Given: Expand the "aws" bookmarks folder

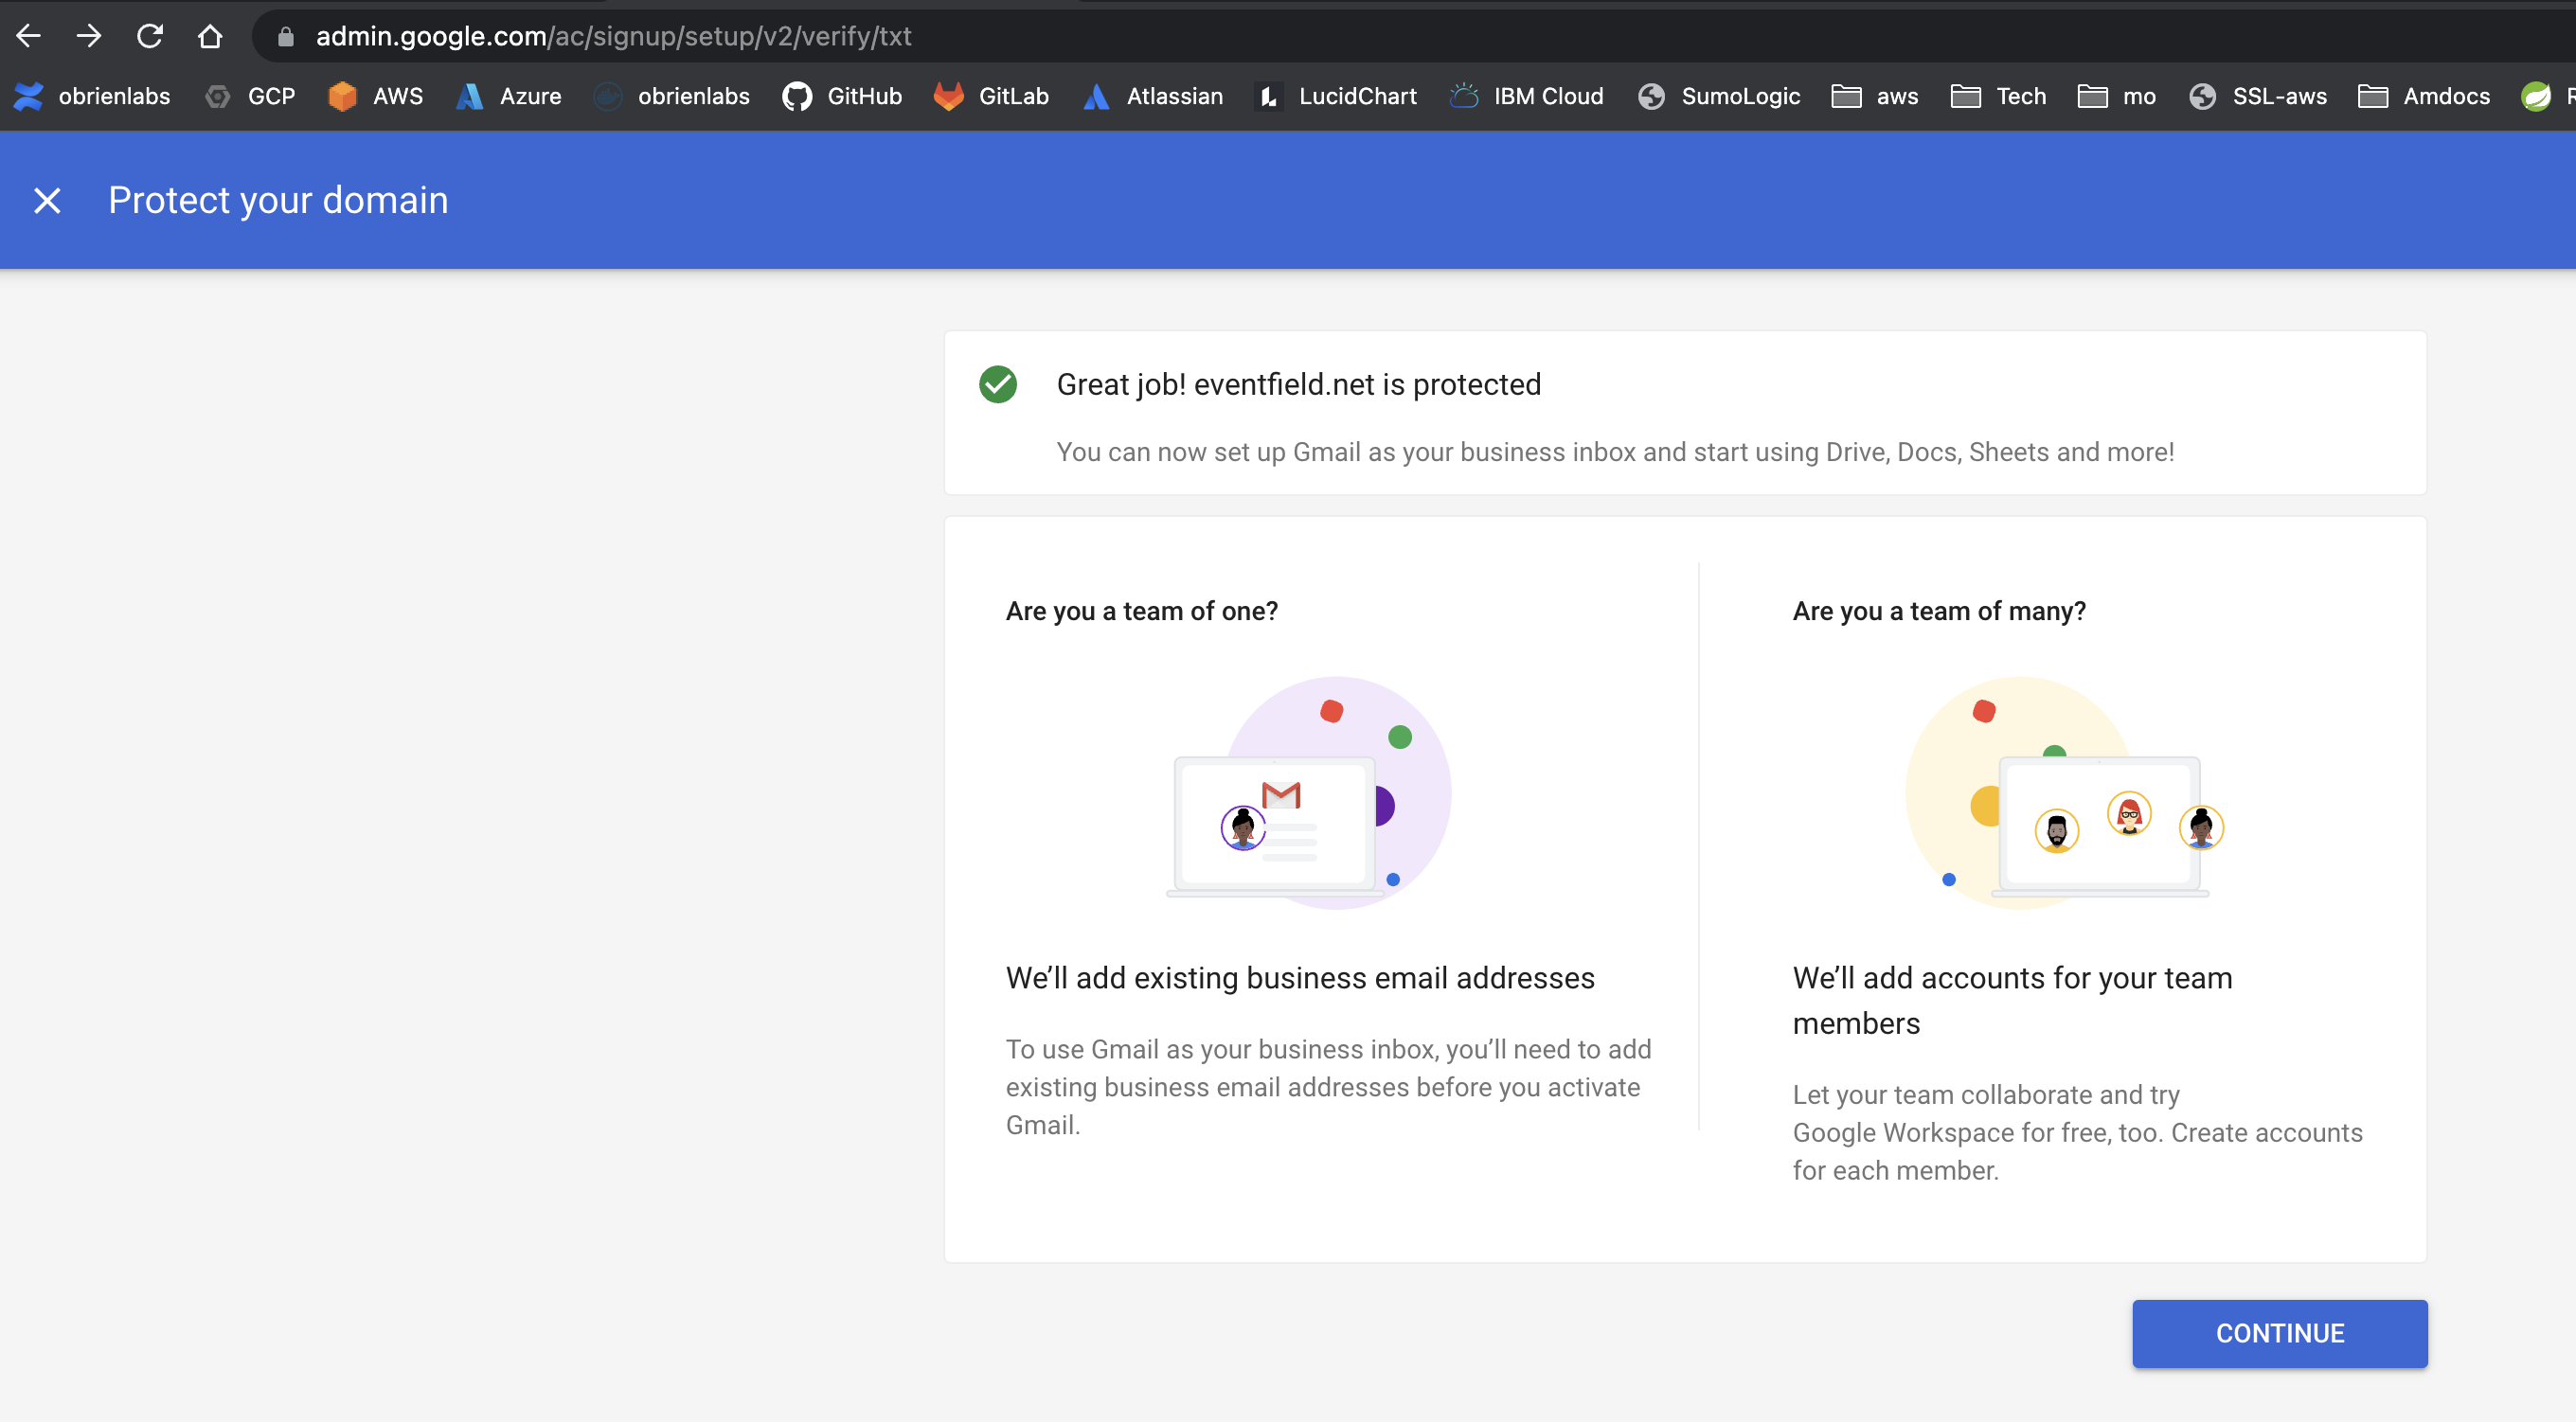Looking at the screenshot, I should tap(1874, 96).
